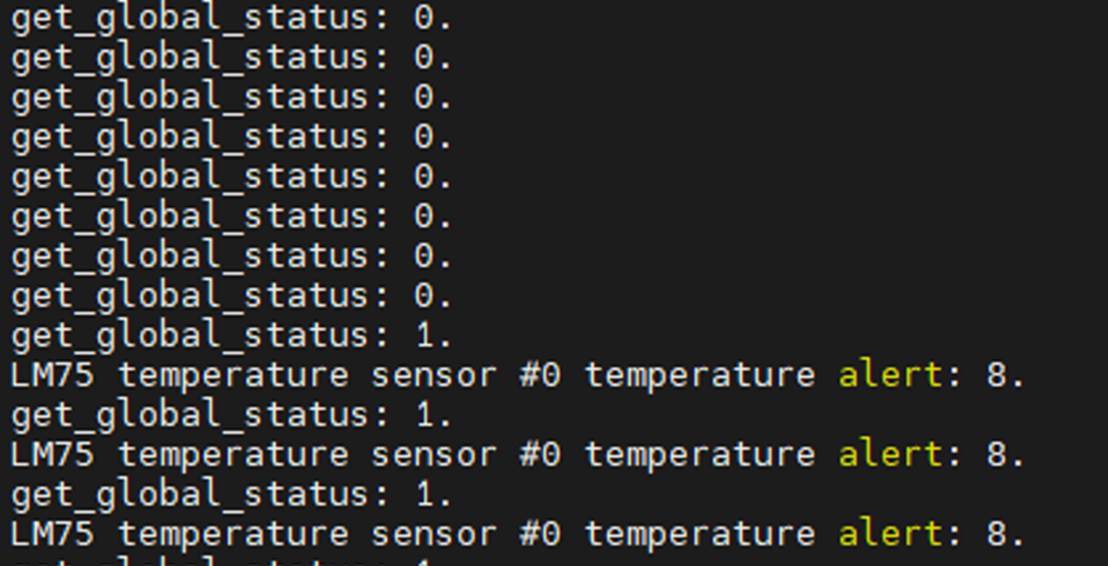Click the second get_global_status: 0. line from top
This screenshot has width=1108, height=566.
tap(231, 59)
